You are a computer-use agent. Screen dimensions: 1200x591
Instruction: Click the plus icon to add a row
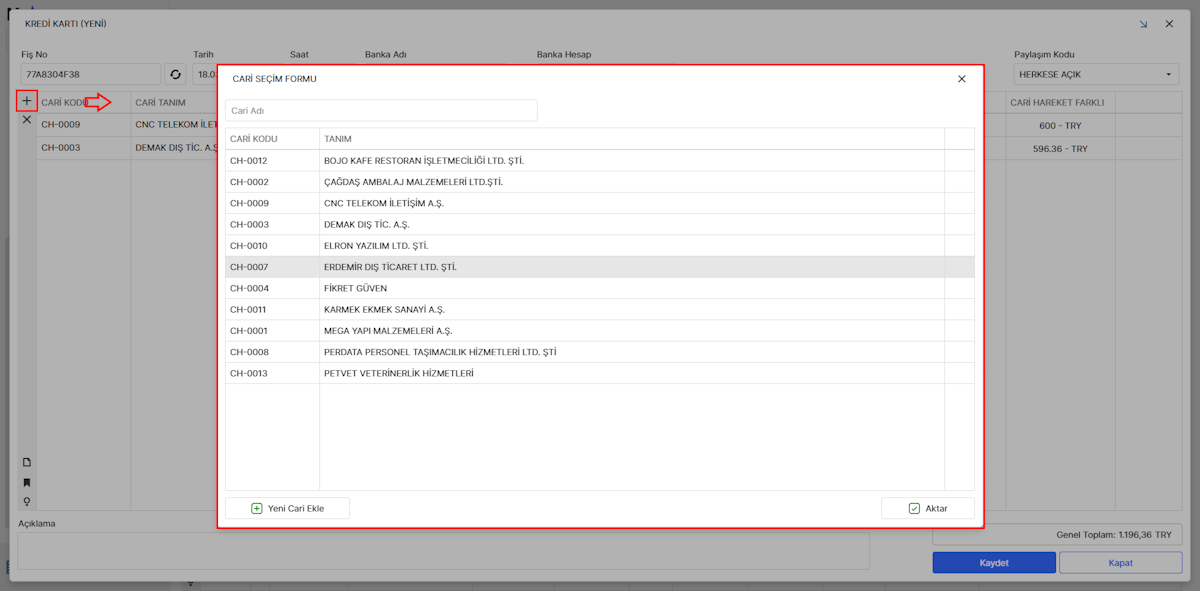pos(27,101)
